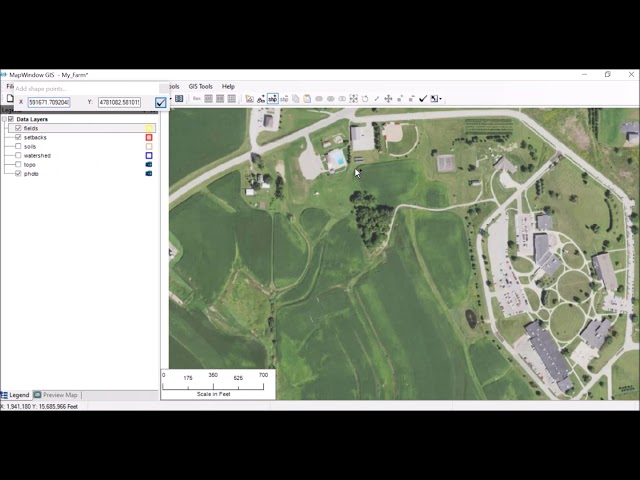Open the Help menu
Viewport: 640px width, 480px height.
[x=228, y=87]
